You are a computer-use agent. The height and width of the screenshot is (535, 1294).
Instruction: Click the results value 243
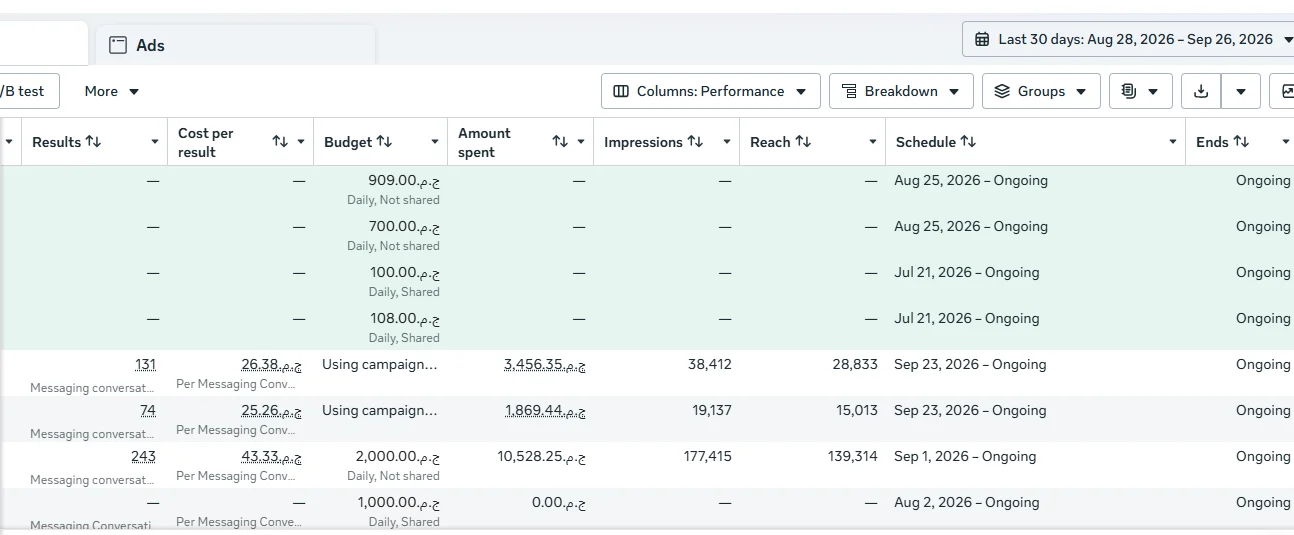tap(143, 456)
